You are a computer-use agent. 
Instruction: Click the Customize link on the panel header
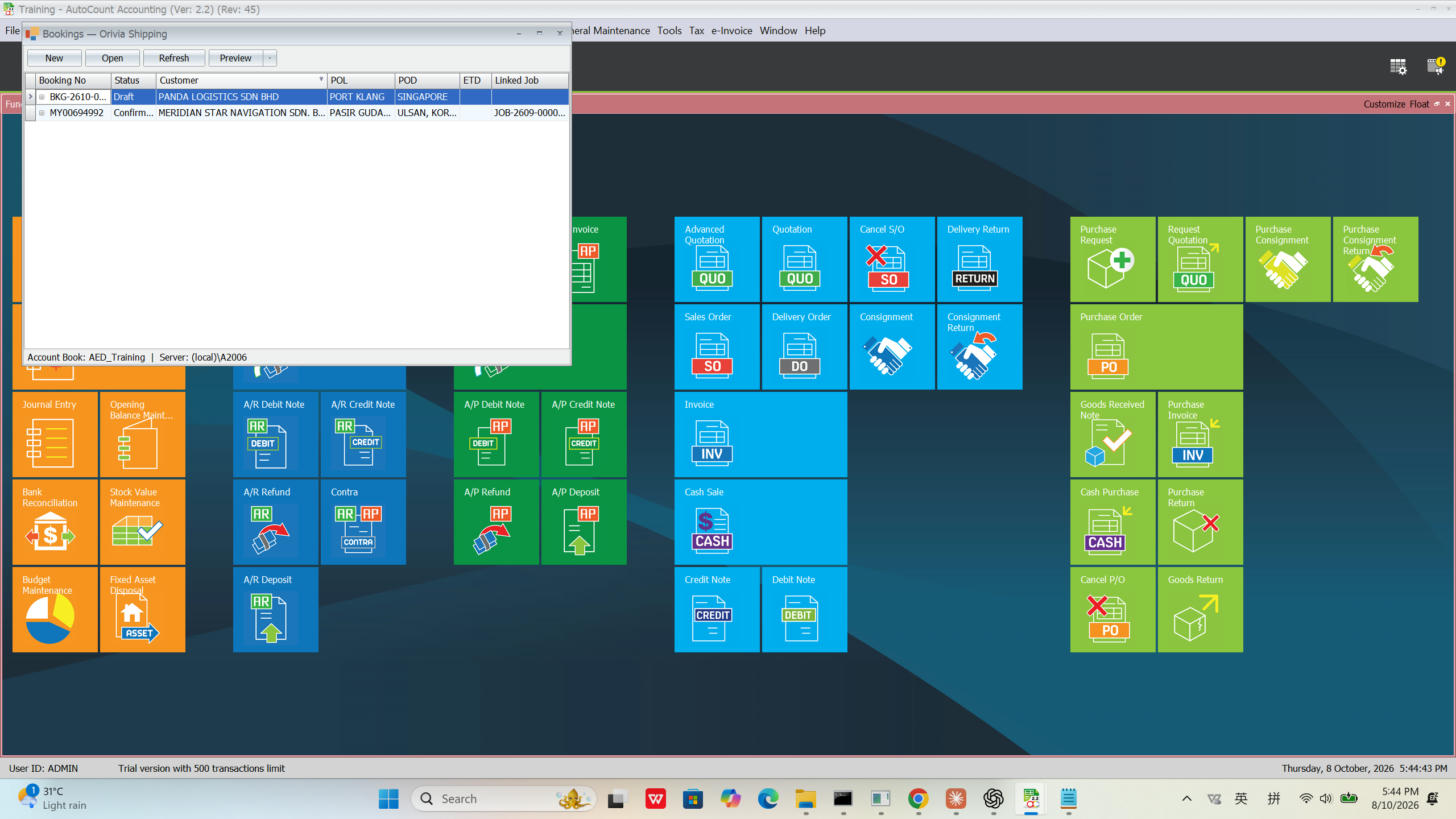click(x=1384, y=104)
